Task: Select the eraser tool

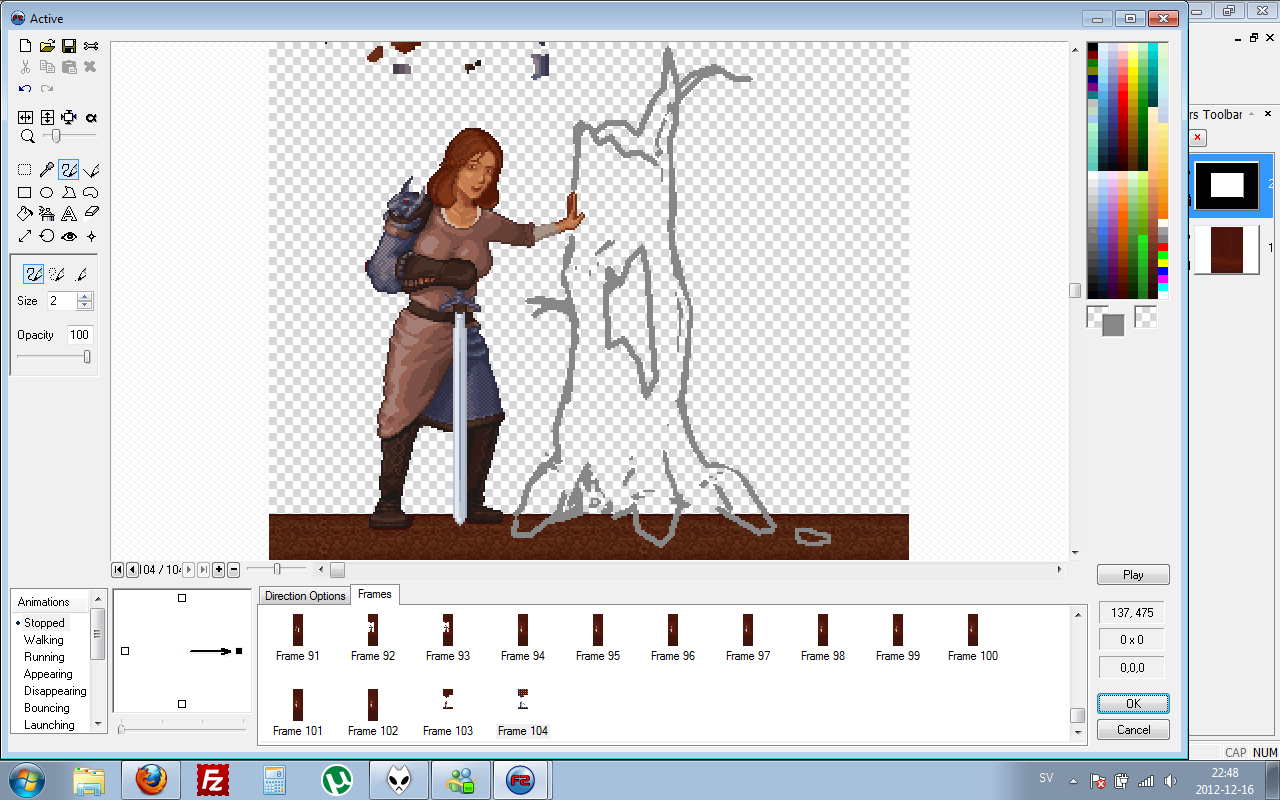Action: 91,213
